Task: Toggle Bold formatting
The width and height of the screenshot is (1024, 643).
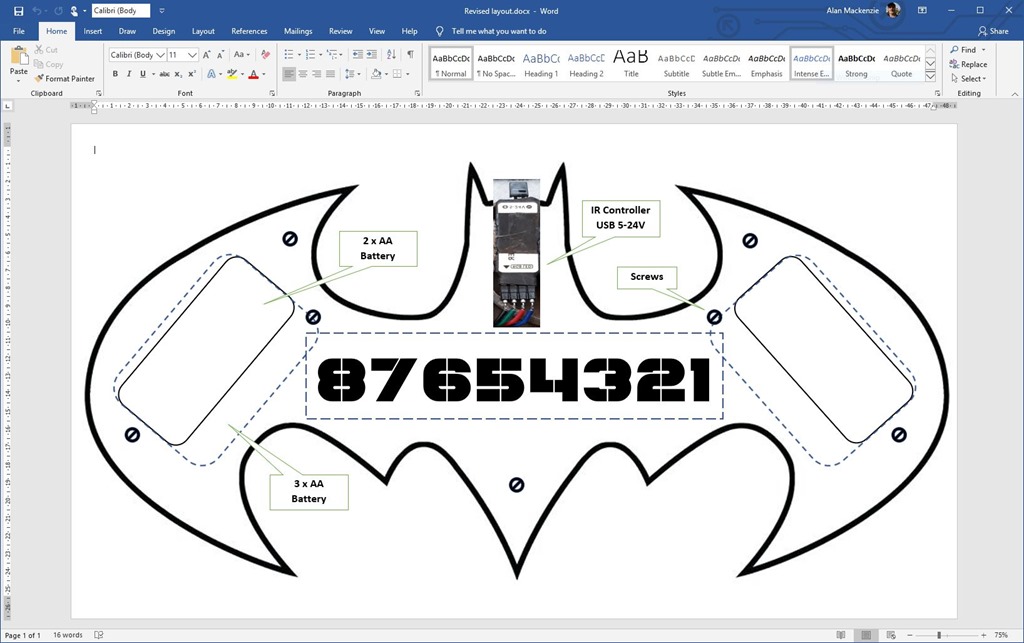Action: 115,74
